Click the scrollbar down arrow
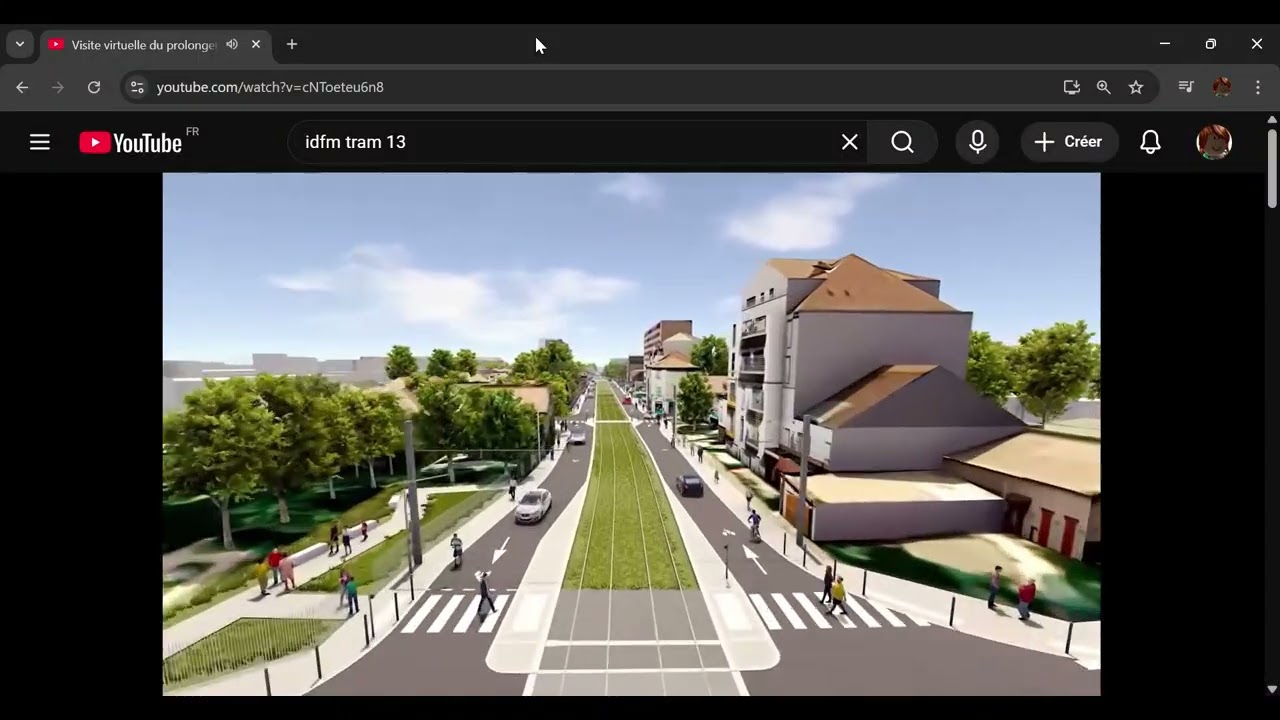Screen dimensions: 1280x720 1272,689
